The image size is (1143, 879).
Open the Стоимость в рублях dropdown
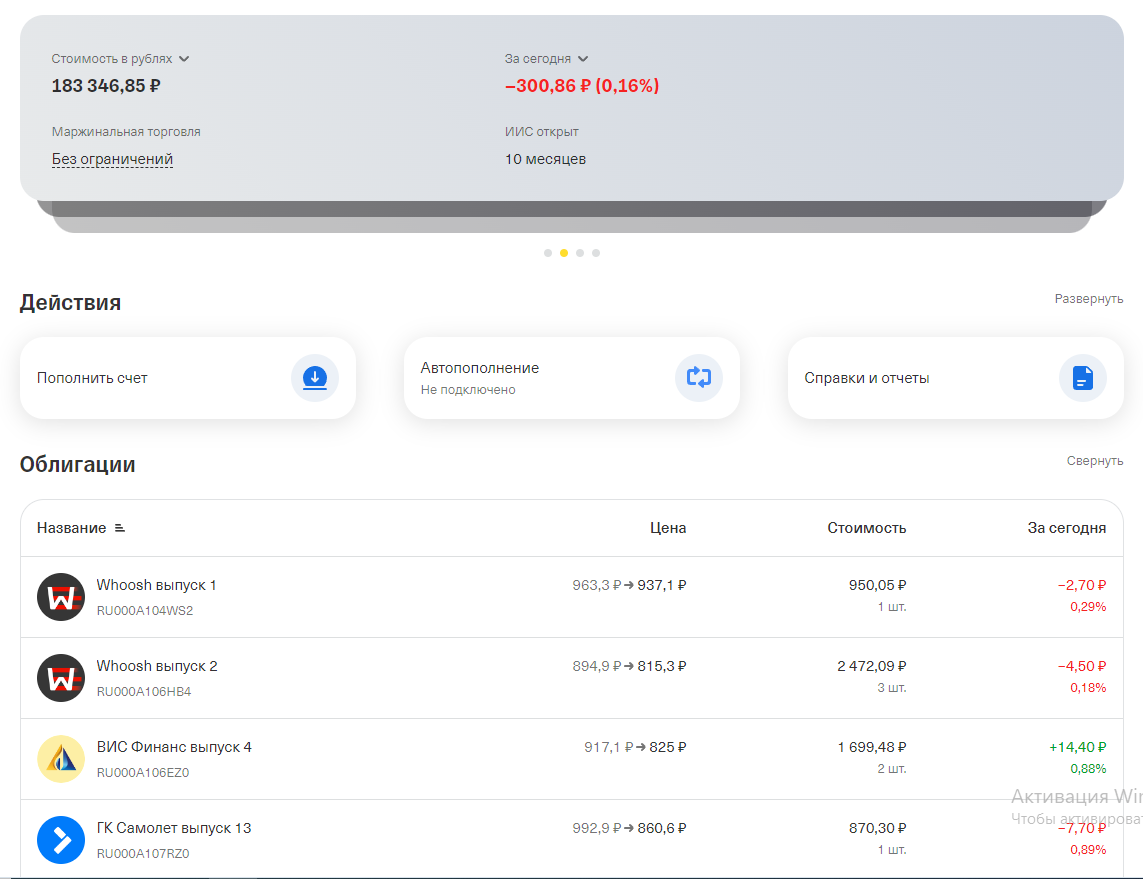[120, 58]
